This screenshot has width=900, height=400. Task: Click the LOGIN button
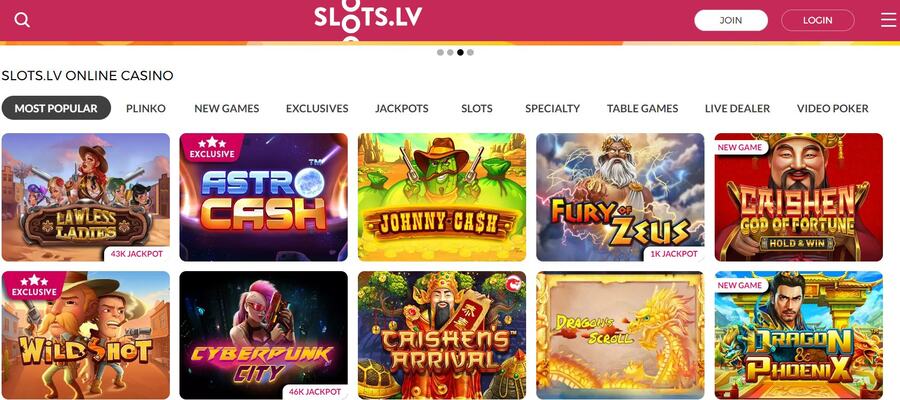point(817,20)
